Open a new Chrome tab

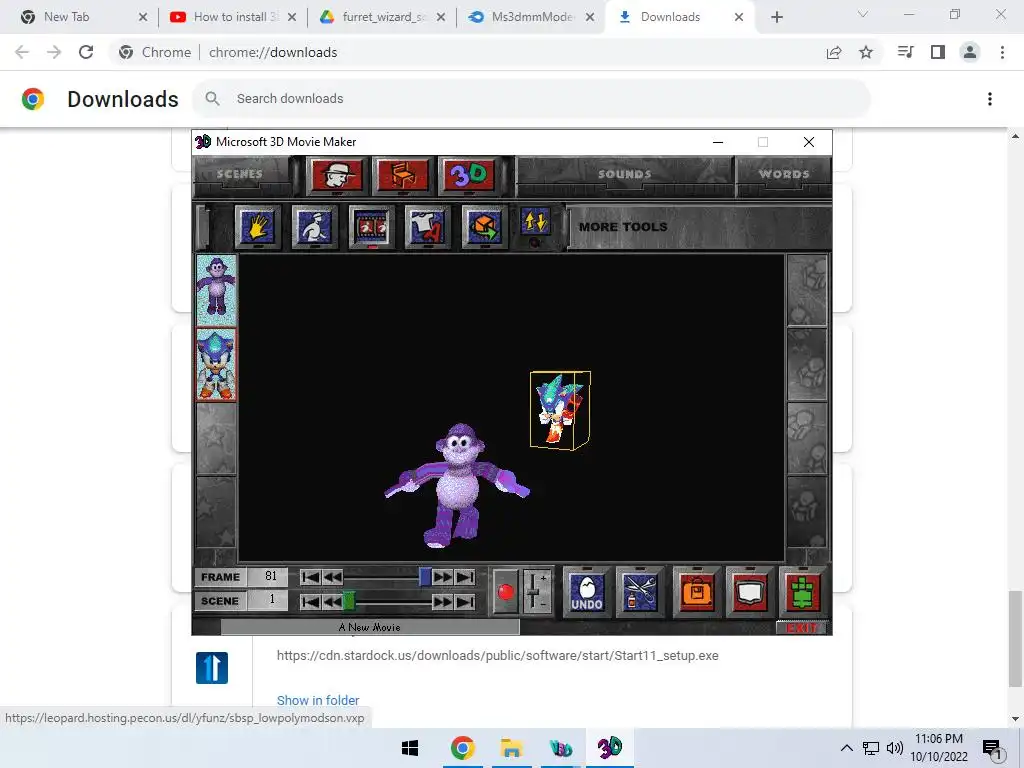click(x=776, y=18)
